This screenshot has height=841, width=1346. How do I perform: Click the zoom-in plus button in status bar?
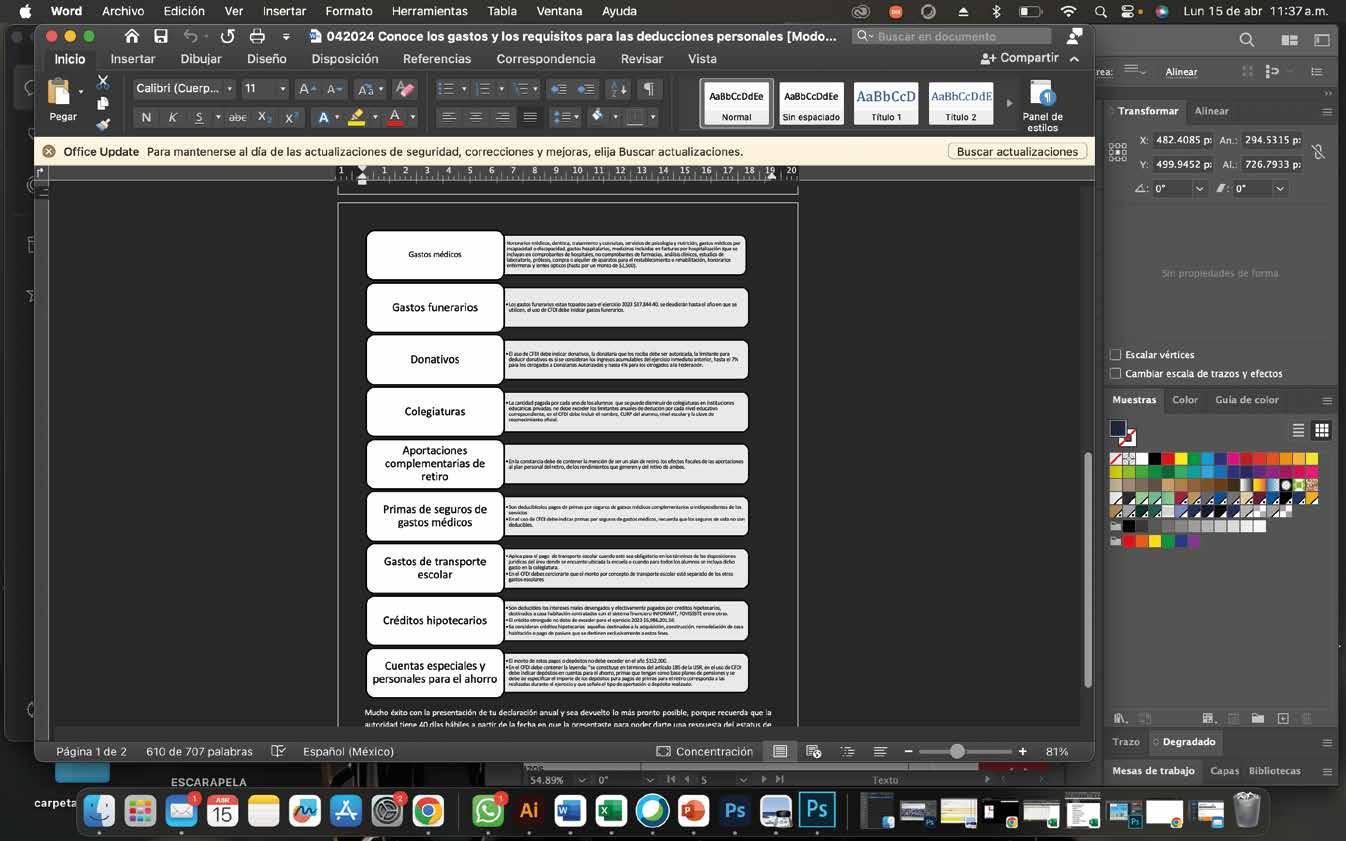coord(1022,751)
